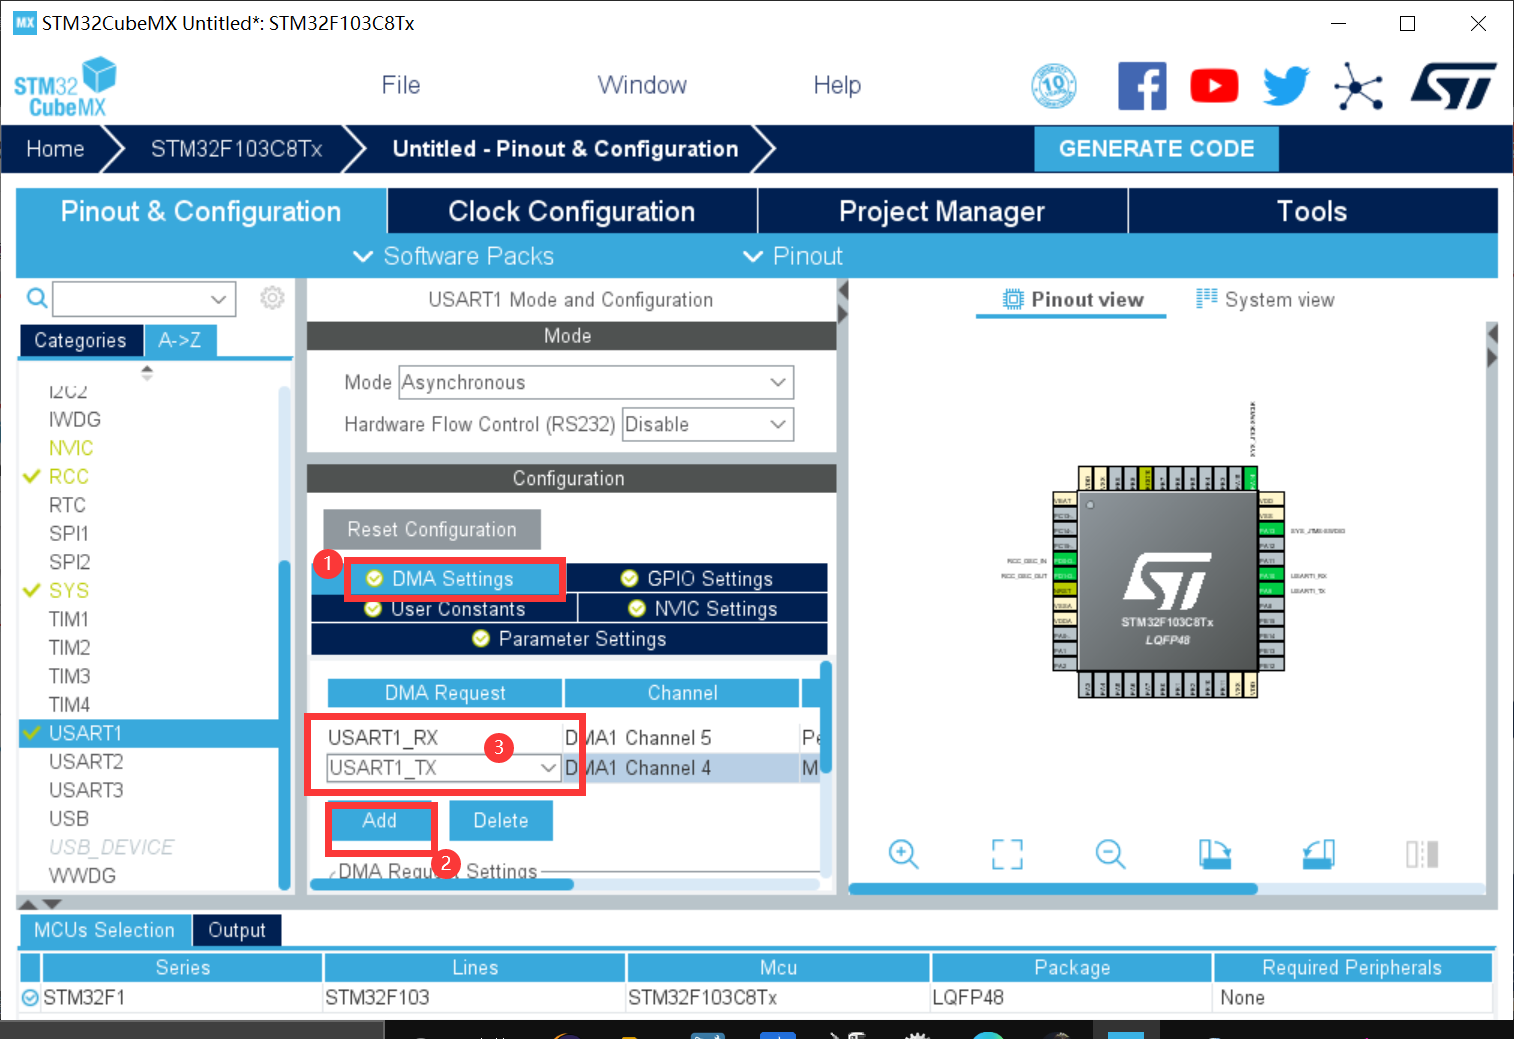This screenshot has height=1039, width=1514.
Task: Collapse the bottom MCUs panel arrows
Action: point(40,904)
